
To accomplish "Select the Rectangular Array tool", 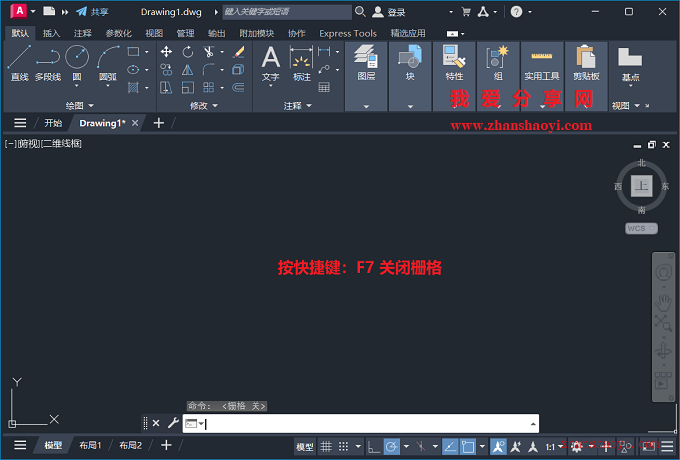I will (x=209, y=88).
